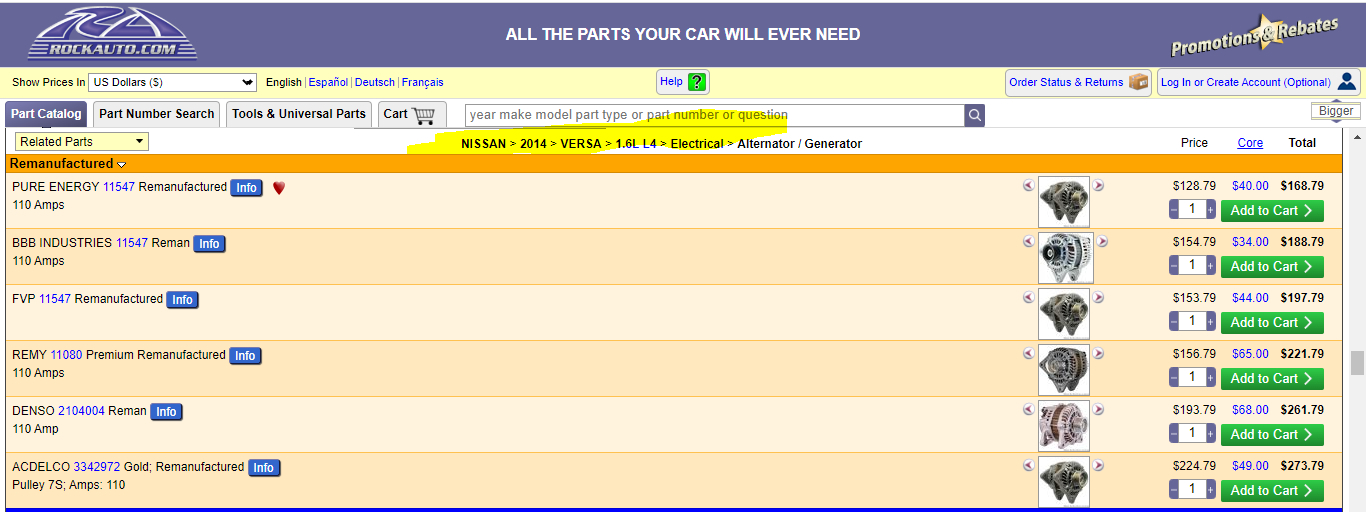Show next image for FVP alternator

(1099, 297)
